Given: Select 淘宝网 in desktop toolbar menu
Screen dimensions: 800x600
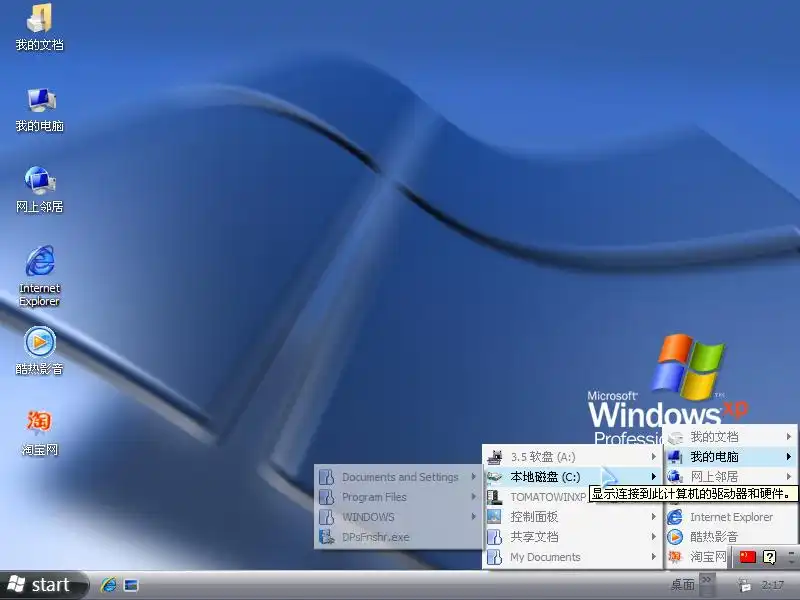Looking at the screenshot, I should click(697, 557).
